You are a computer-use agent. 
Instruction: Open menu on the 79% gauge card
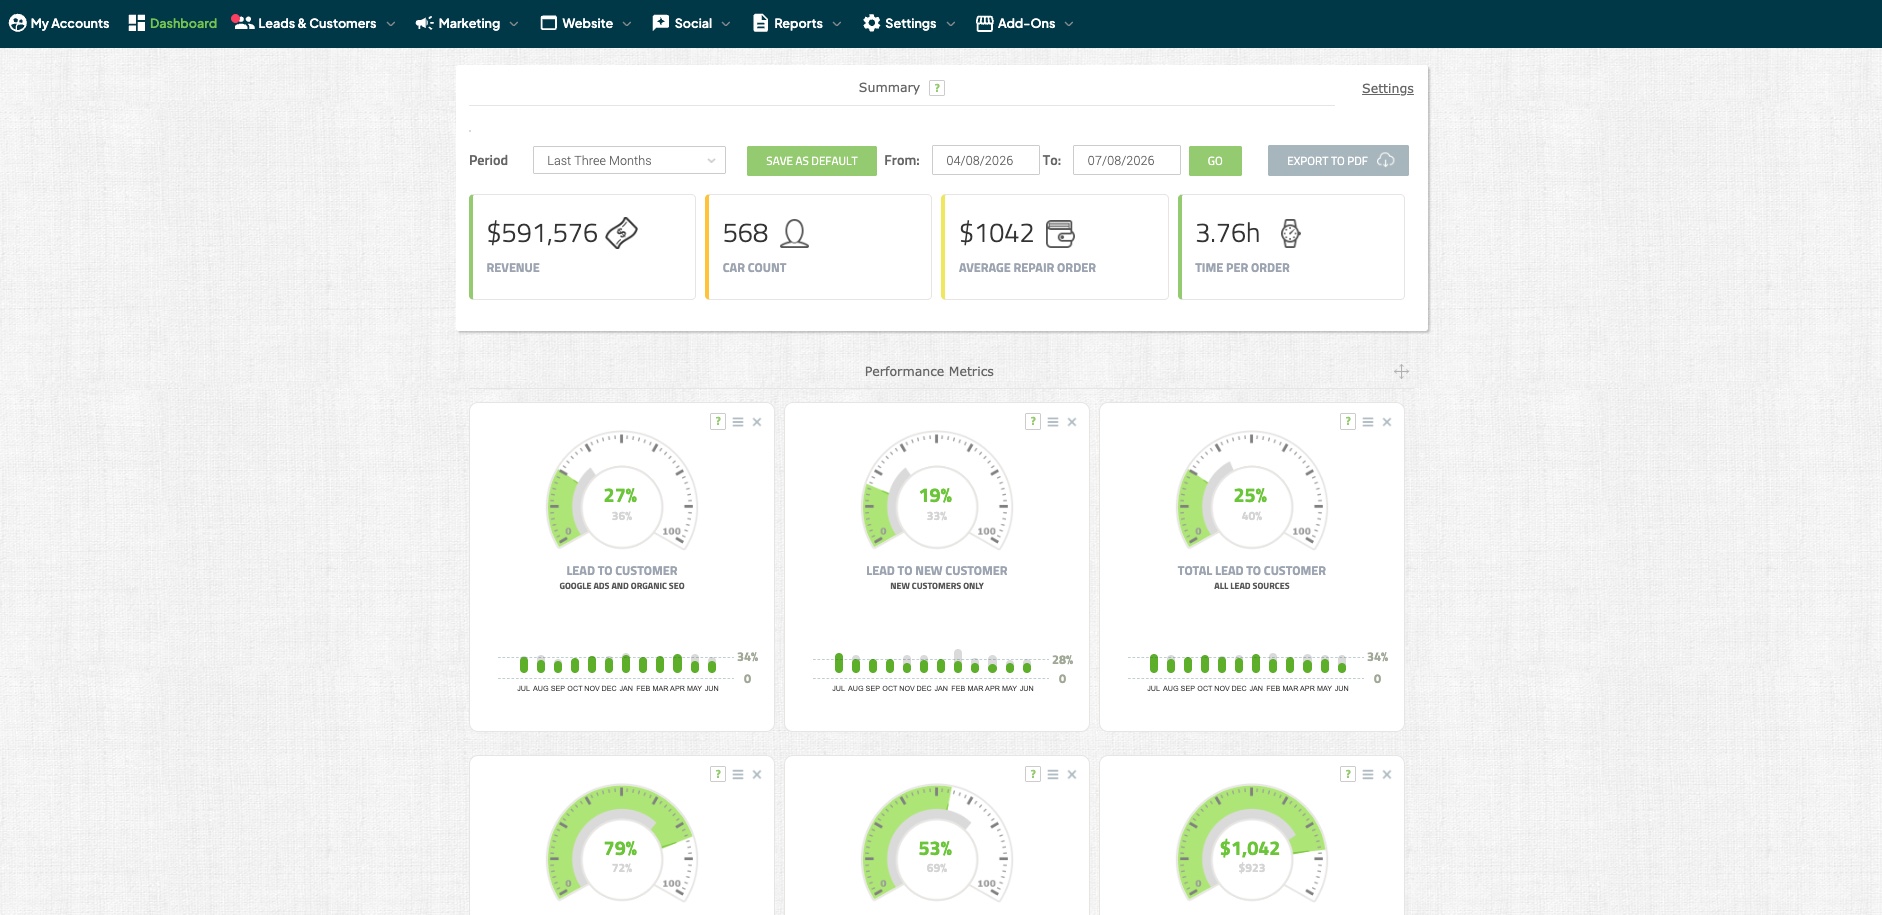[x=738, y=774]
